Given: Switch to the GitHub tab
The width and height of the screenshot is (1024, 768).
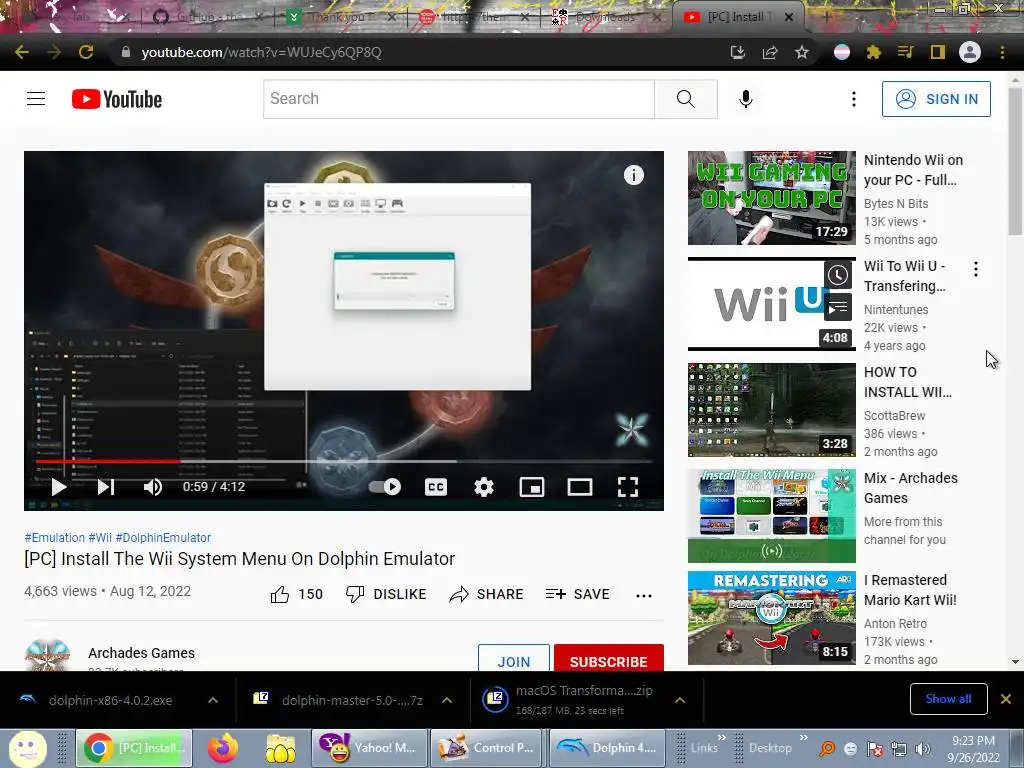Looking at the screenshot, I should point(209,18).
